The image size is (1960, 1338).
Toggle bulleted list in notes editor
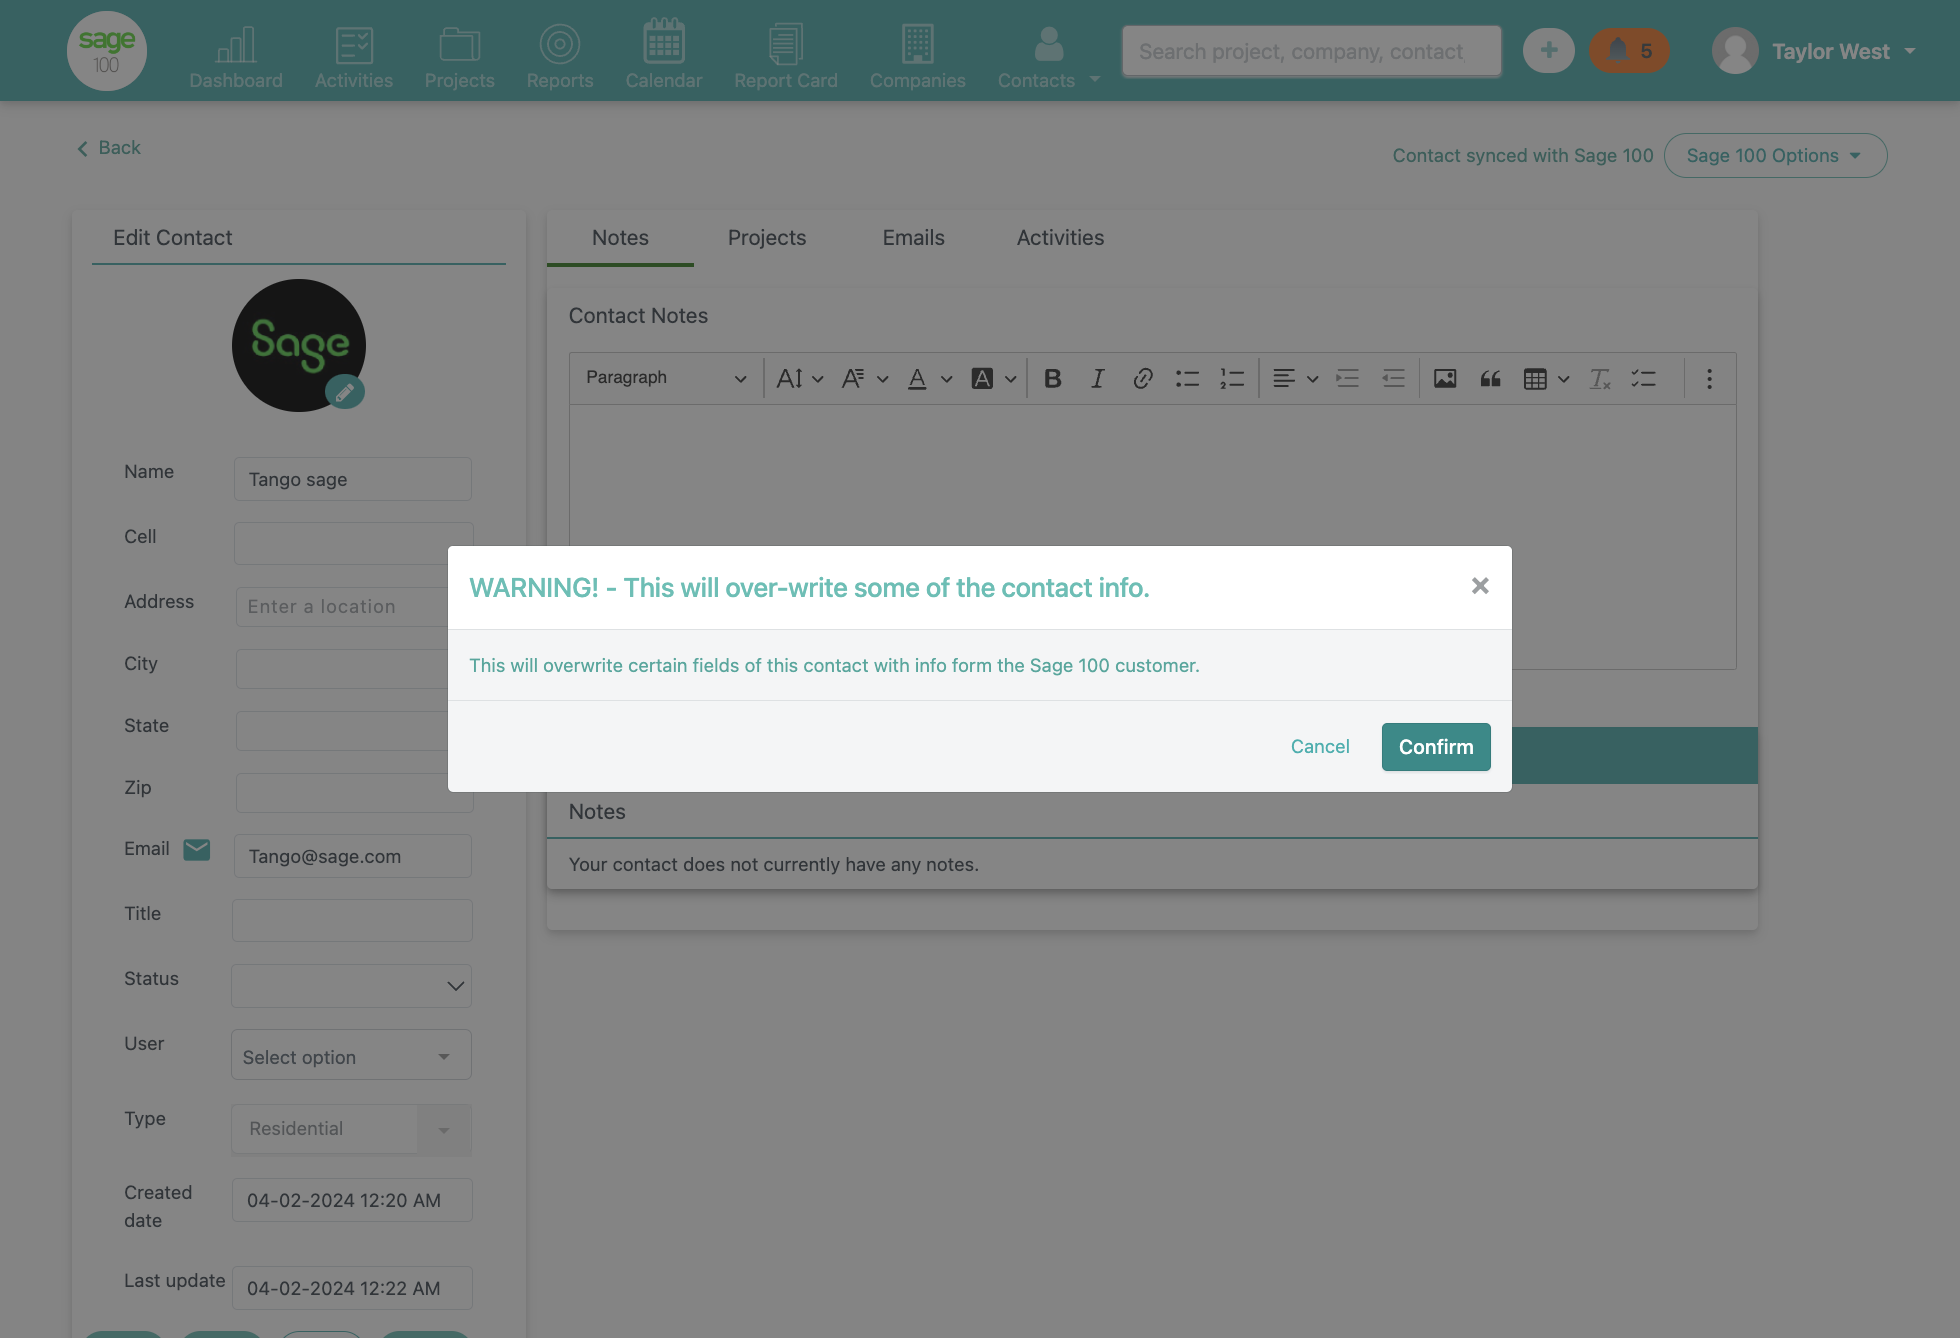coord(1187,378)
